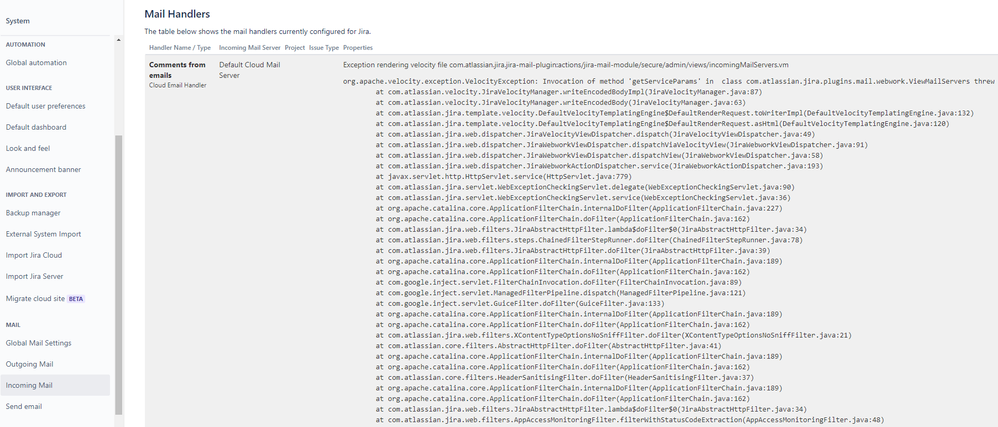Click the Issue Type column header
This screenshot has height=427, width=998.
(324, 48)
